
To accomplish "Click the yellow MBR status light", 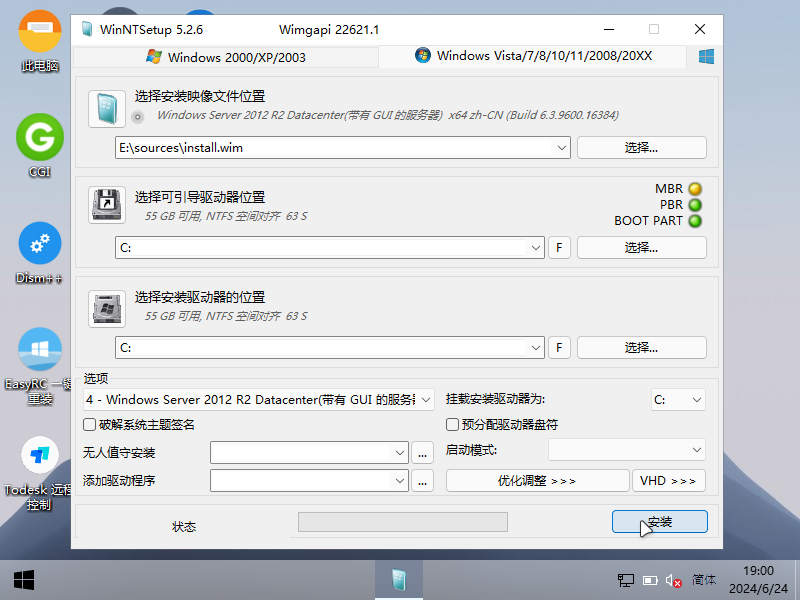I will pyautogui.click(x=695, y=189).
